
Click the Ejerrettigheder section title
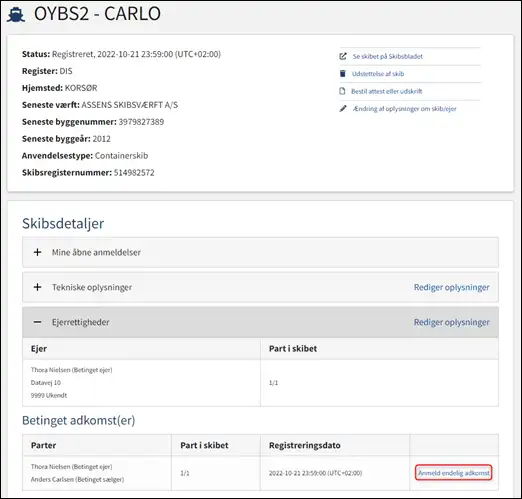click(81, 322)
